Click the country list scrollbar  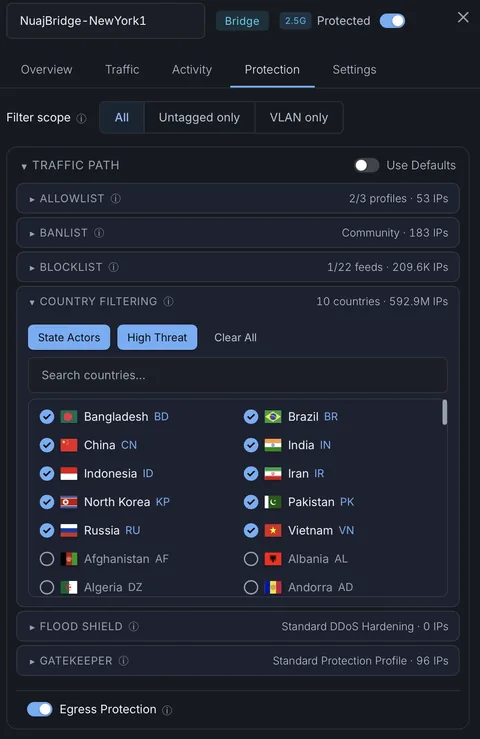tap(444, 412)
